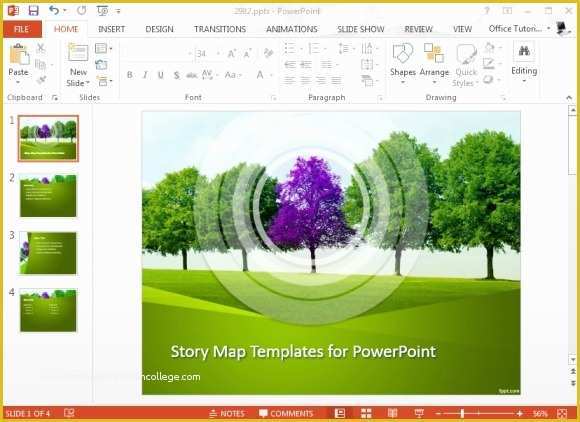Click the Redo/Repeat icon

[81, 11]
